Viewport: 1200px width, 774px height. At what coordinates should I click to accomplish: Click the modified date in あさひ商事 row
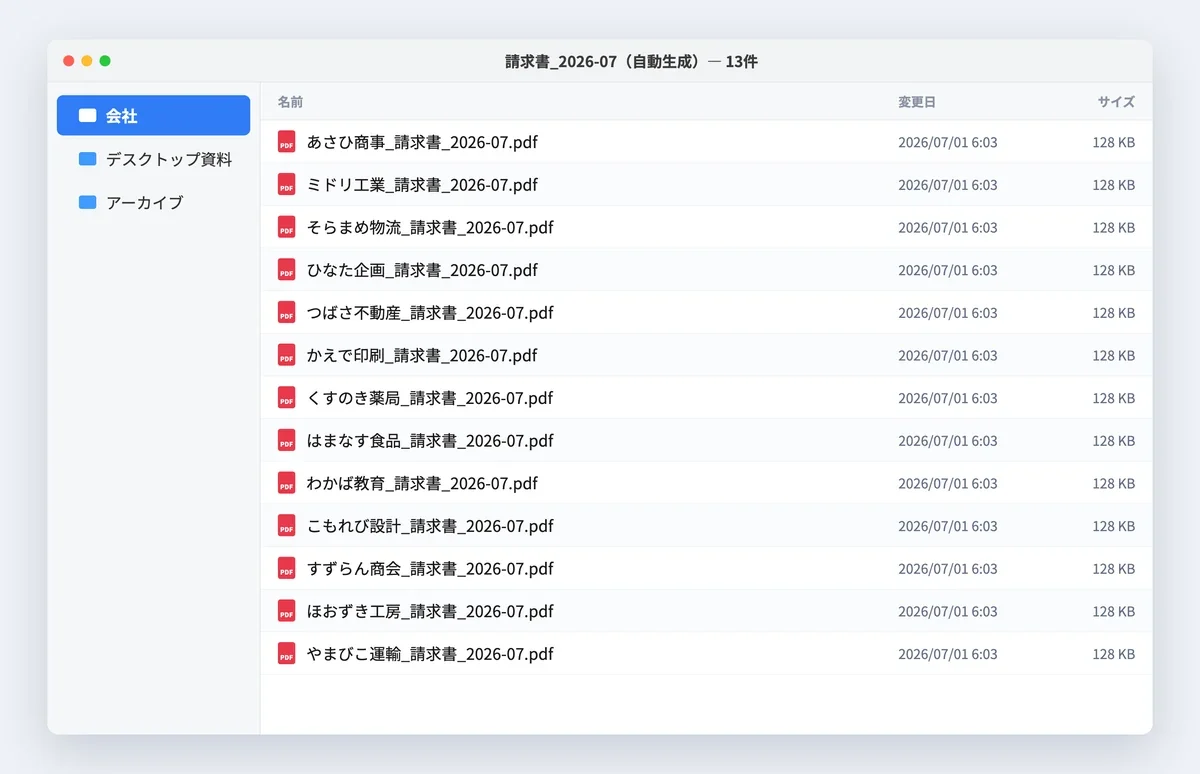pos(948,142)
